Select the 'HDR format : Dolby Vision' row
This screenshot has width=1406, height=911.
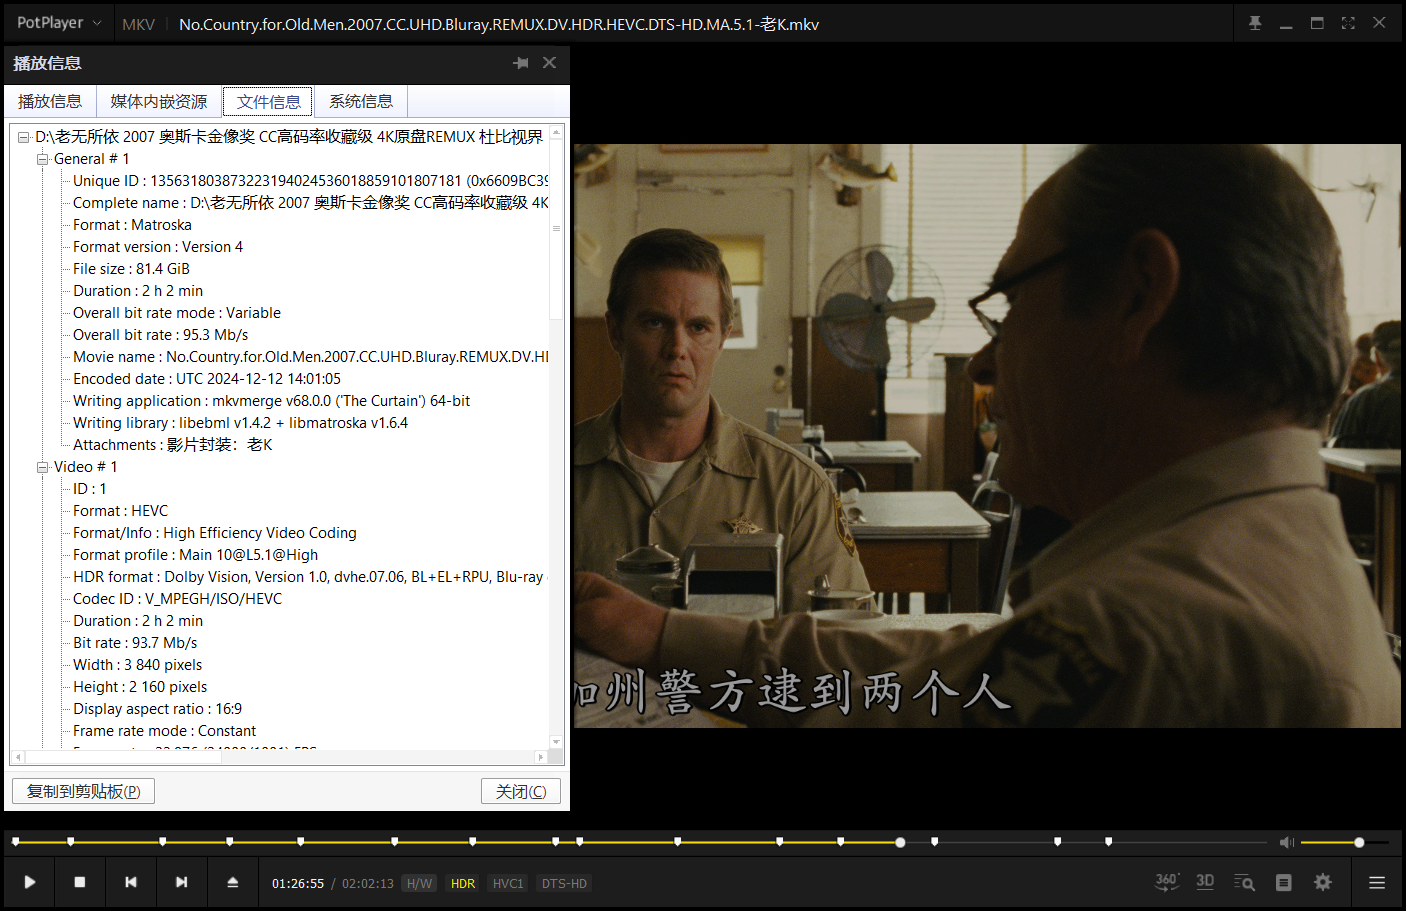[308, 577]
